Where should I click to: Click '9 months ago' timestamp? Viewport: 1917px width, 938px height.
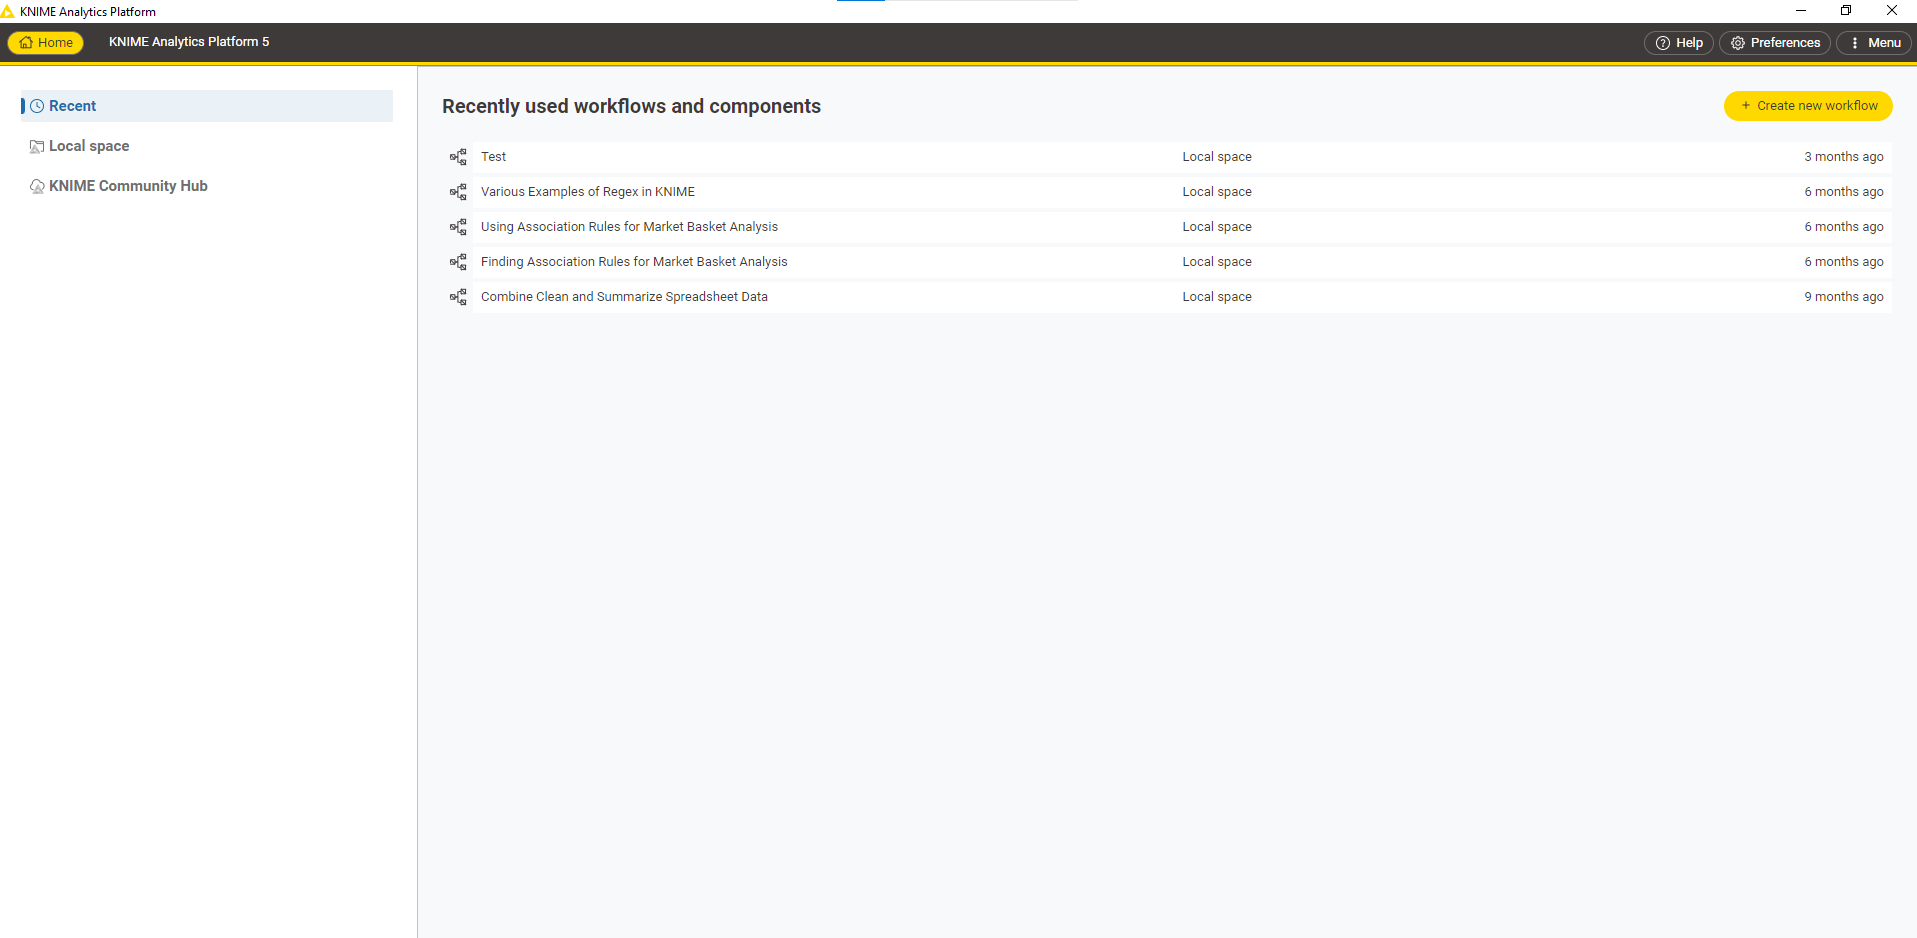[x=1843, y=297]
